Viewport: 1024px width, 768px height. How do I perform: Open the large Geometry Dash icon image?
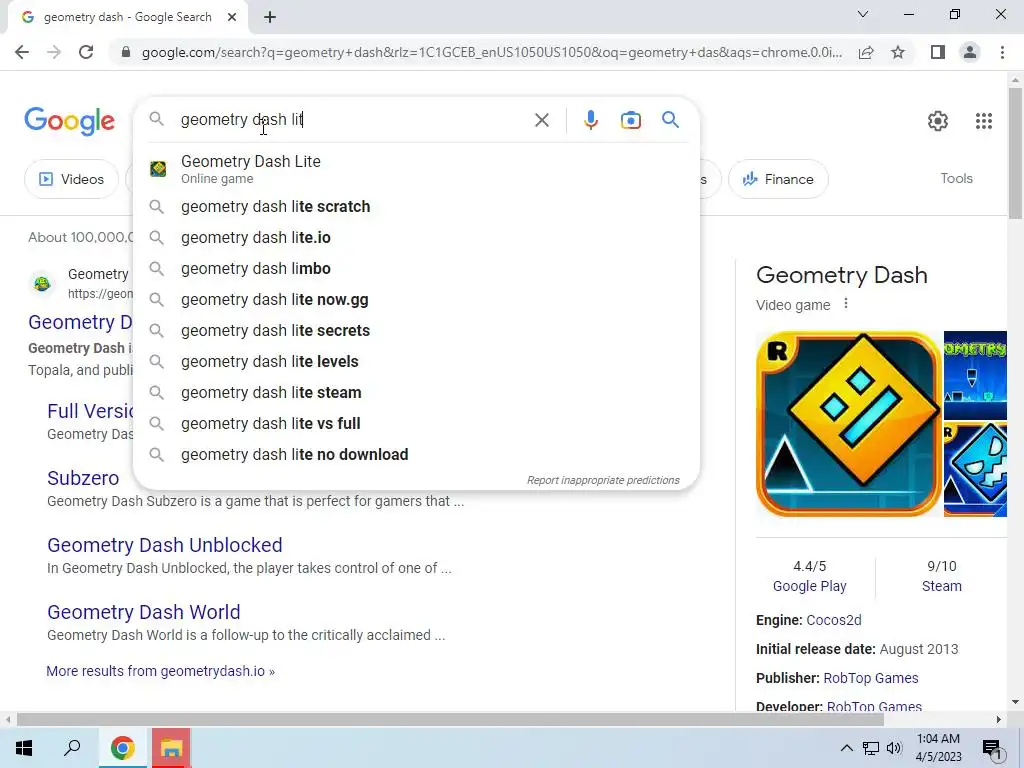[848, 424]
